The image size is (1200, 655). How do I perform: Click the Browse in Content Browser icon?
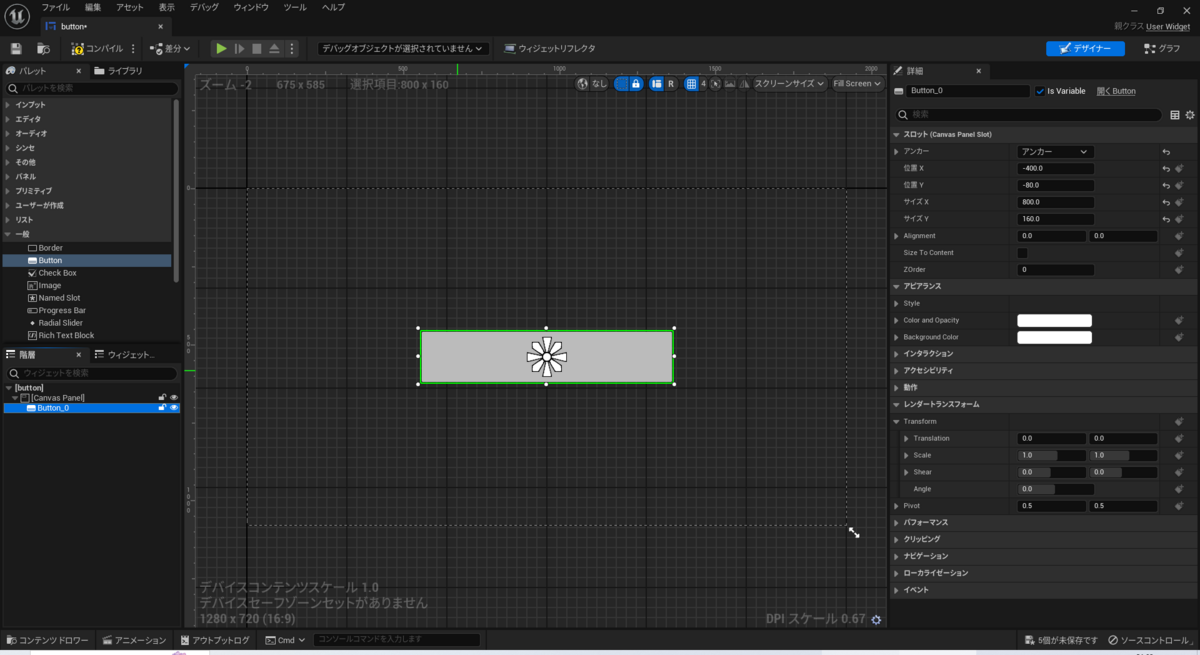coord(43,48)
